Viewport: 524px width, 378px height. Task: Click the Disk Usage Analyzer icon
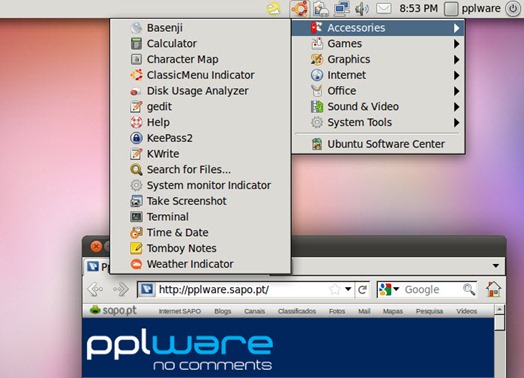tap(136, 91)
